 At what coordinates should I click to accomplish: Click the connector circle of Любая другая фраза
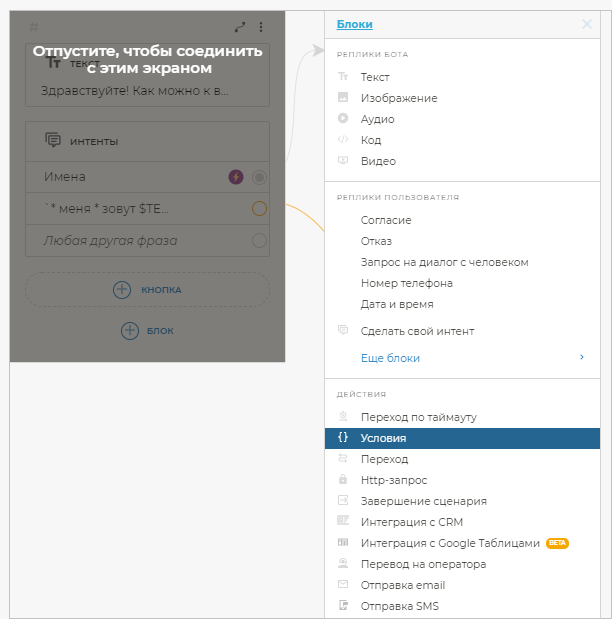click(259, 240)
